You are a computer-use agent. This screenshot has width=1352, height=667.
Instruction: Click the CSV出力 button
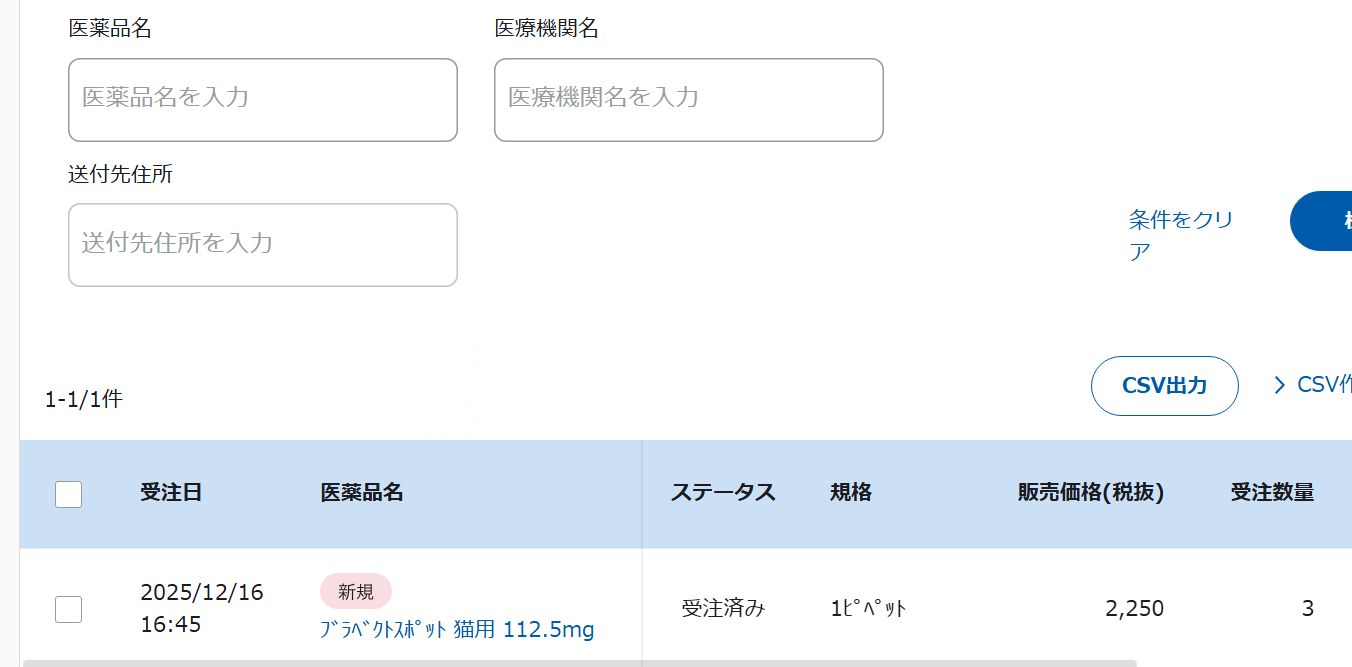click(x=1164, y=385)
